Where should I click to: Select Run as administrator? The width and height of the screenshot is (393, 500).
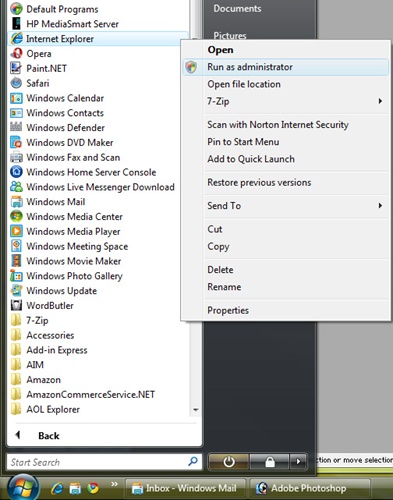coord(286,67)
